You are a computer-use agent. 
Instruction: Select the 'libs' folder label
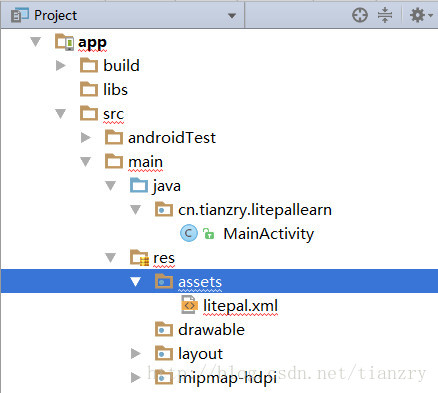point(115,89)
